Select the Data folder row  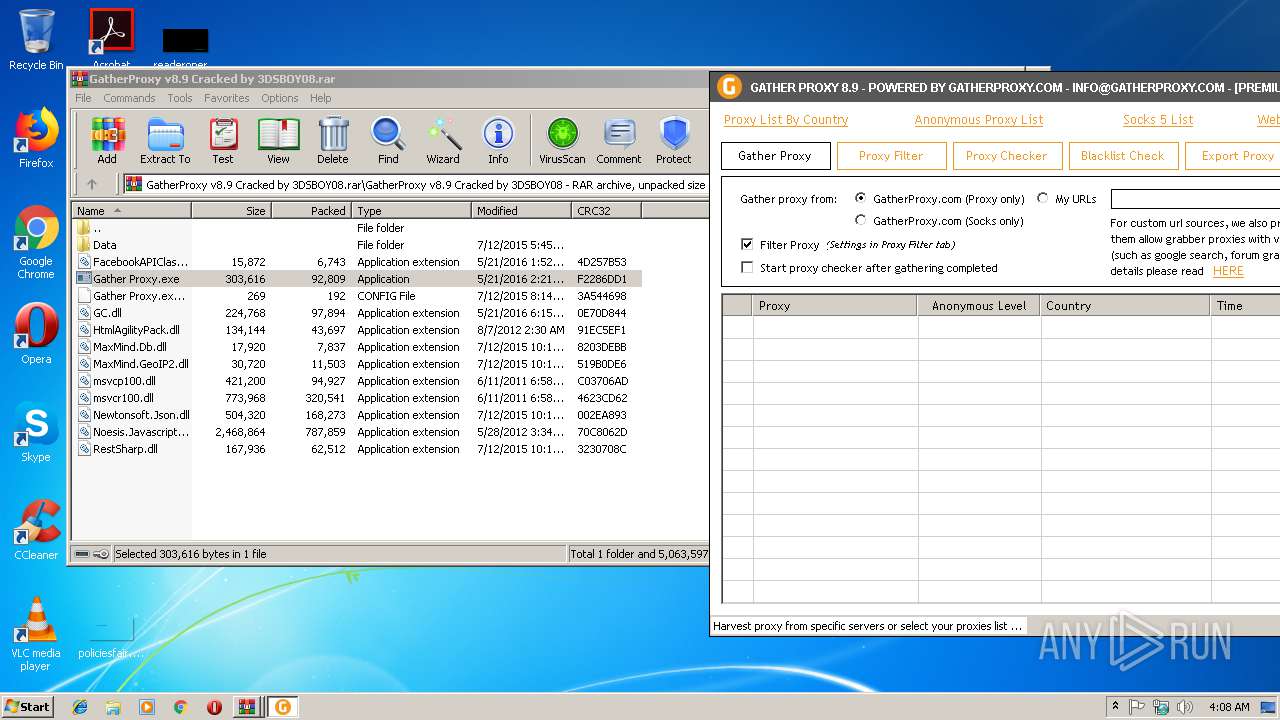[357, 245]
